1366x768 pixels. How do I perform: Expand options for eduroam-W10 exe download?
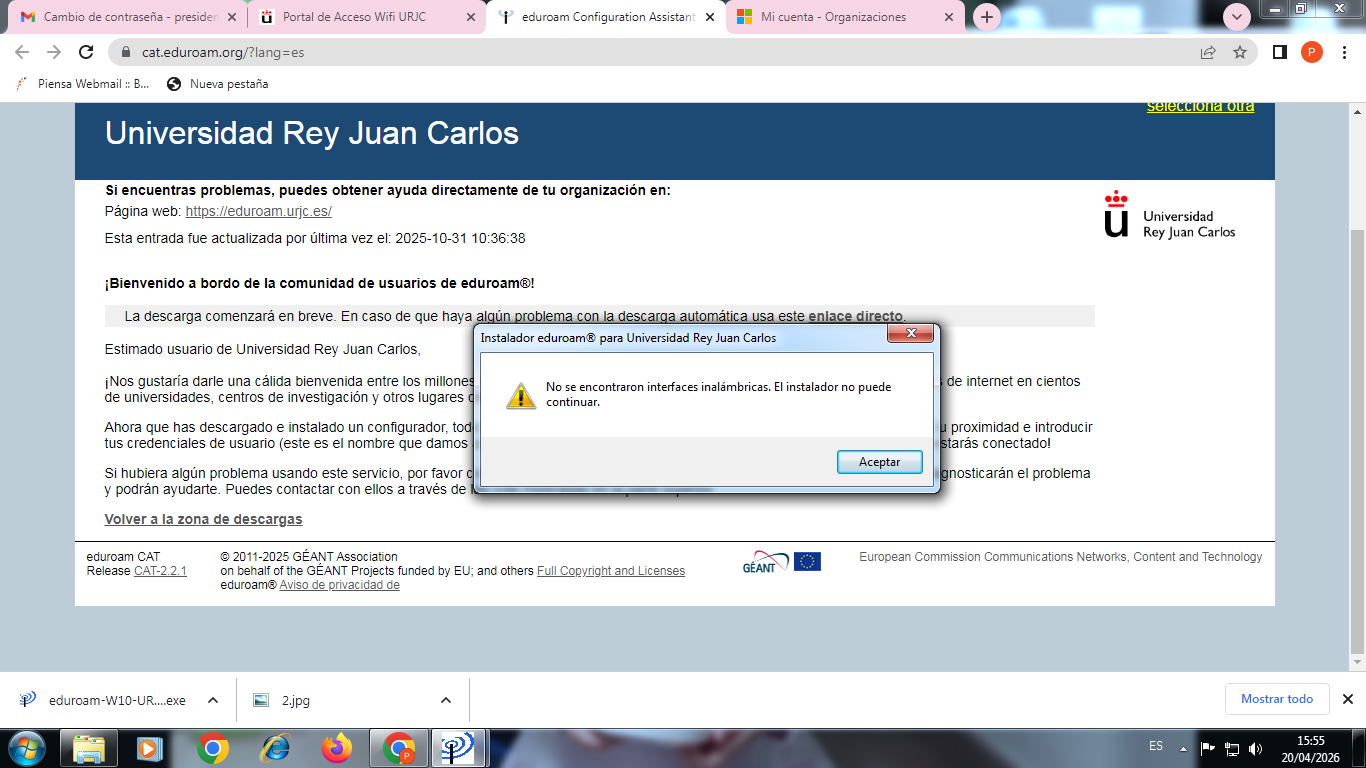click(212, 700)
